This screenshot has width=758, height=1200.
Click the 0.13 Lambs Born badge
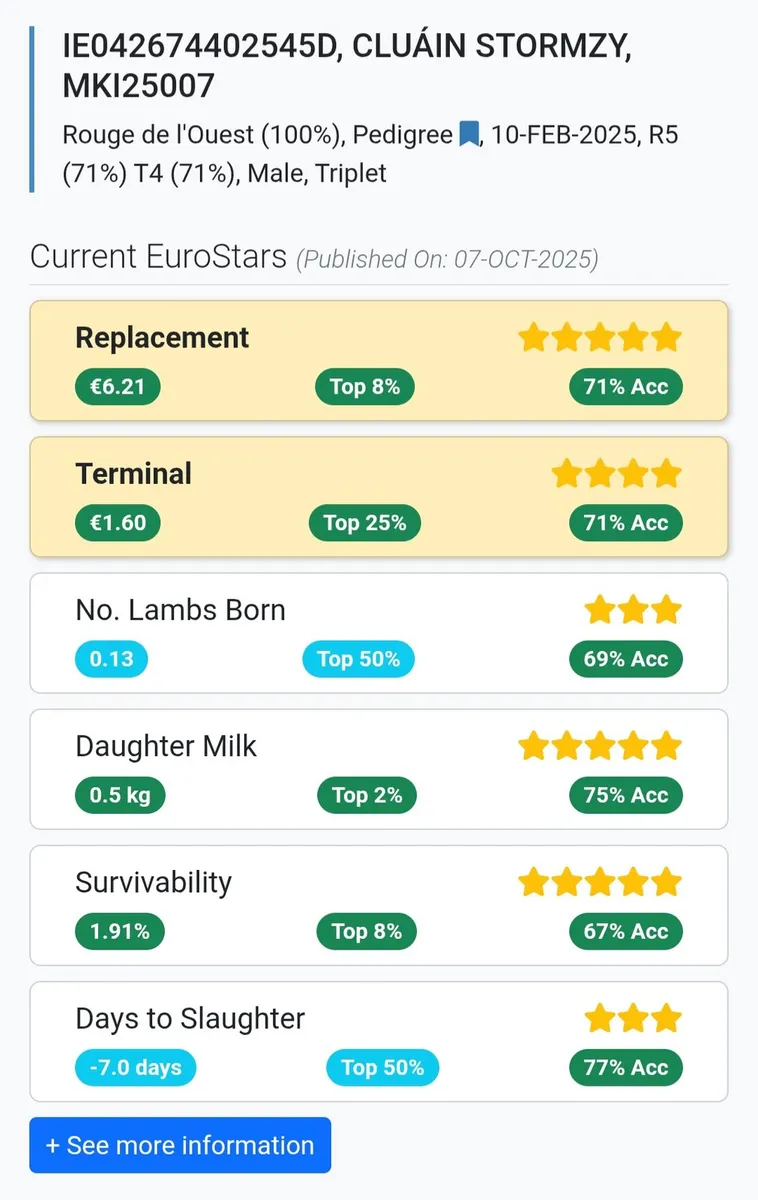point(111,659)
